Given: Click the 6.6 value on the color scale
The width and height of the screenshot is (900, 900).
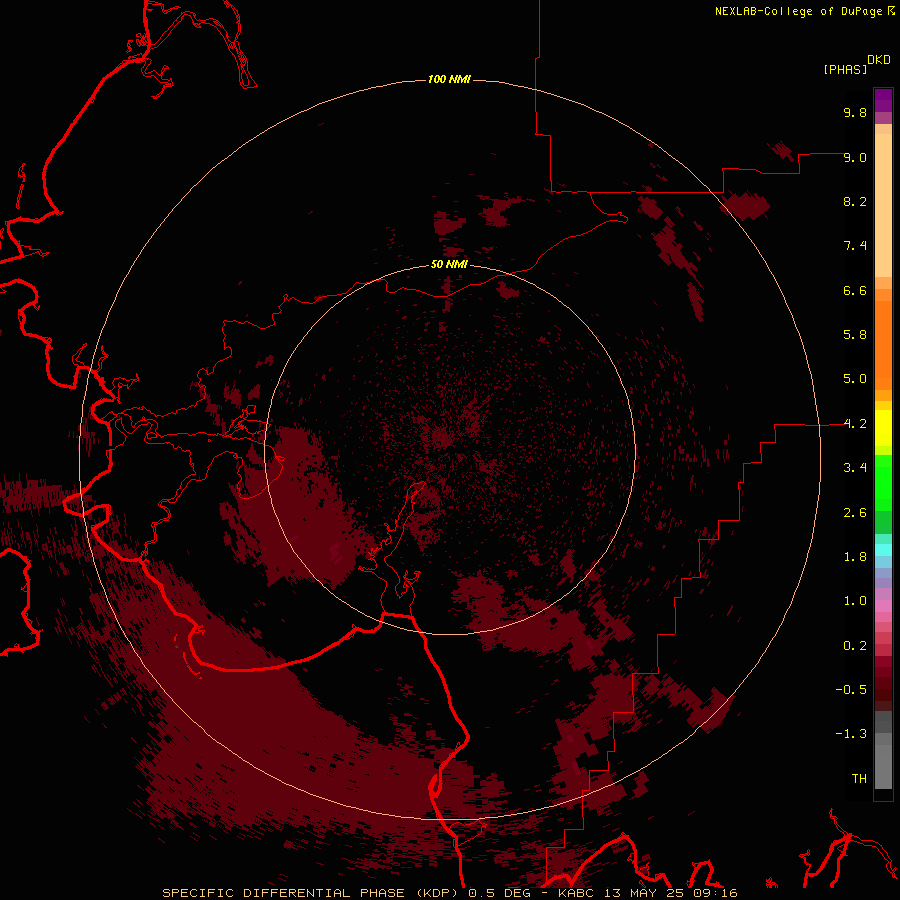Looking at the screenshot, I should tap(855, 290).
